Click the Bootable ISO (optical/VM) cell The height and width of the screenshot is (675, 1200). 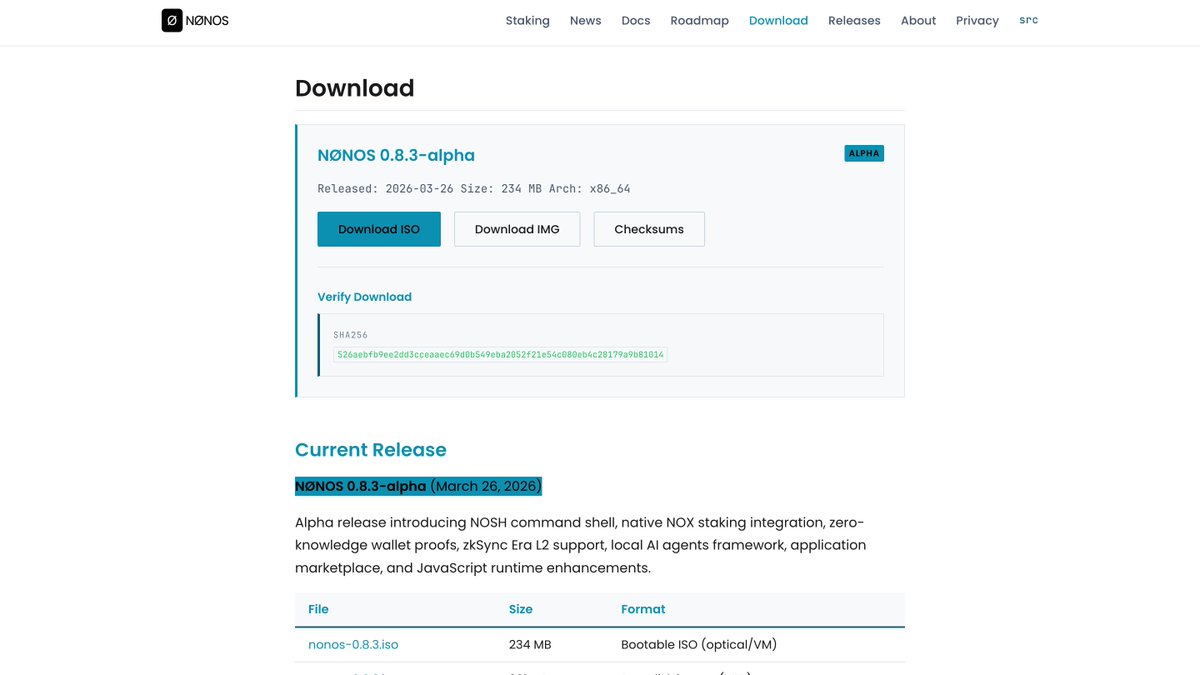click(699, 644)
